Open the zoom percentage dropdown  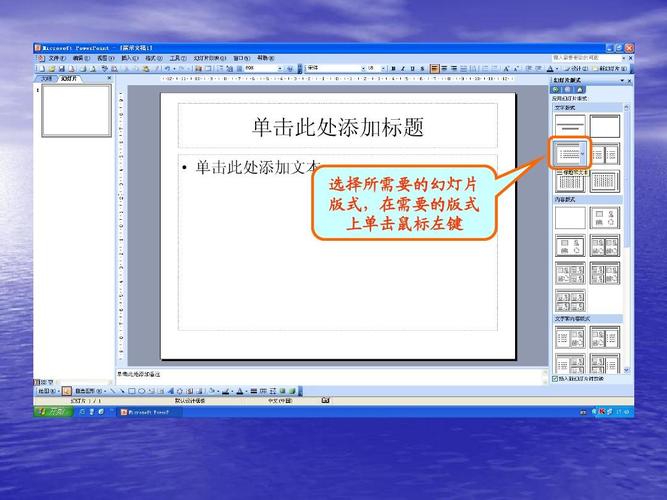click(280, 69)
